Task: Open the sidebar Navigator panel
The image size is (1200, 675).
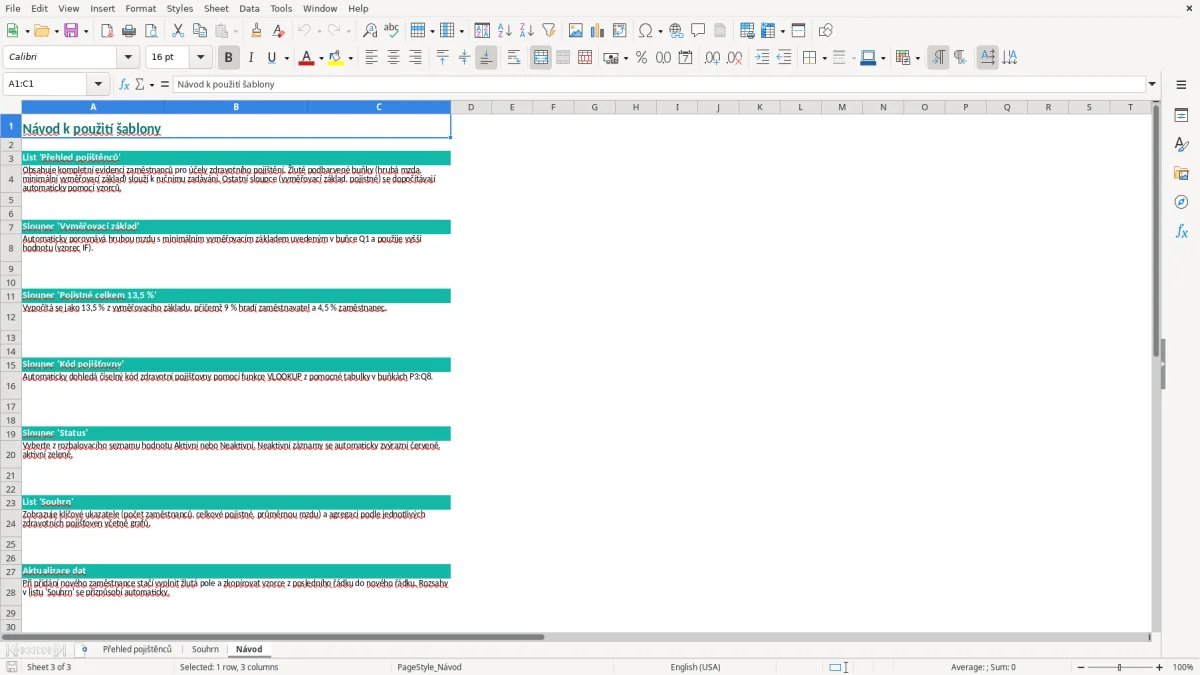Action: tap(1181, 202)
